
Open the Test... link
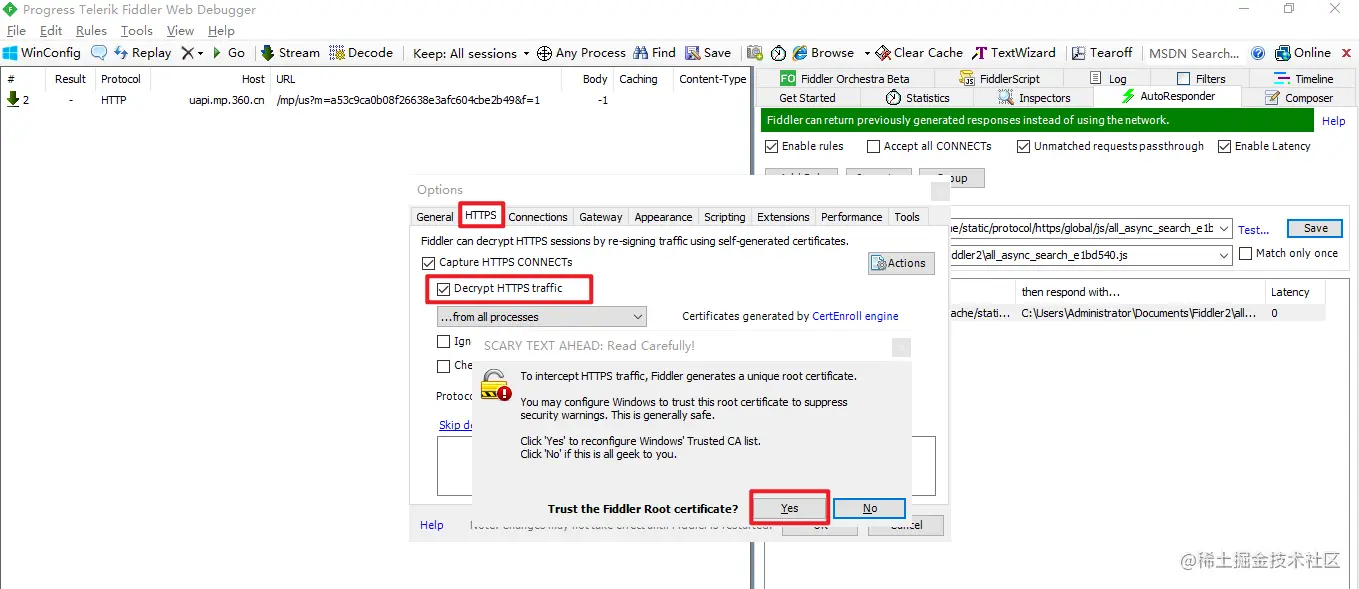1253,229
